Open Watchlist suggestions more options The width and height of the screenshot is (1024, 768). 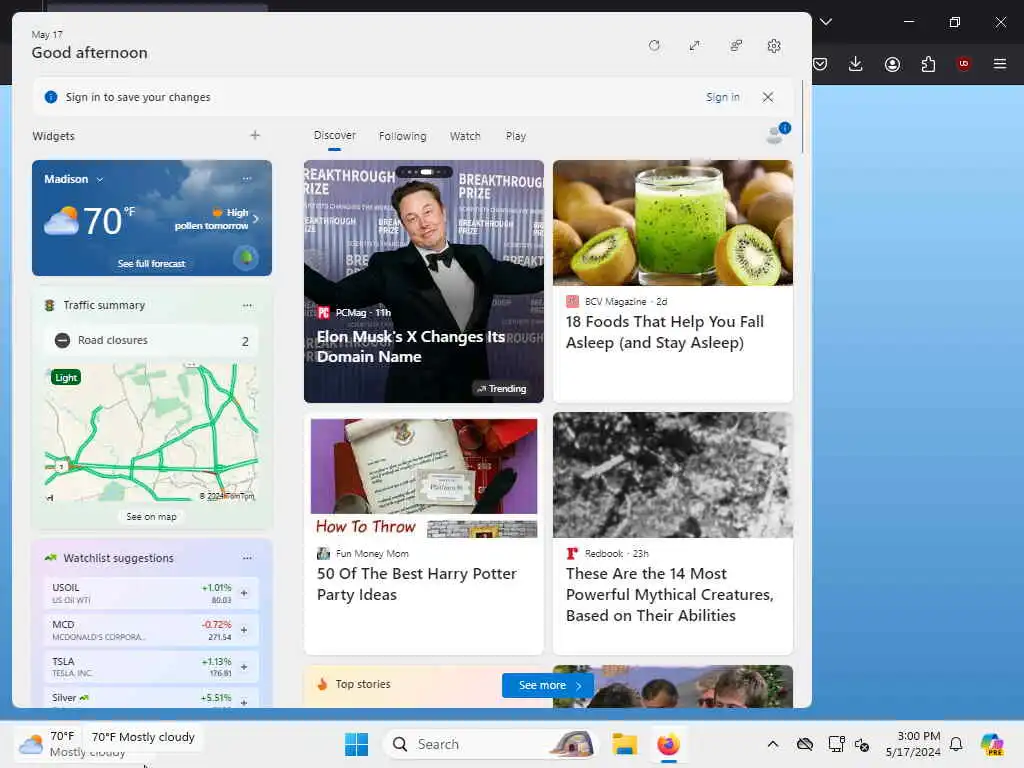pos(247,558)
